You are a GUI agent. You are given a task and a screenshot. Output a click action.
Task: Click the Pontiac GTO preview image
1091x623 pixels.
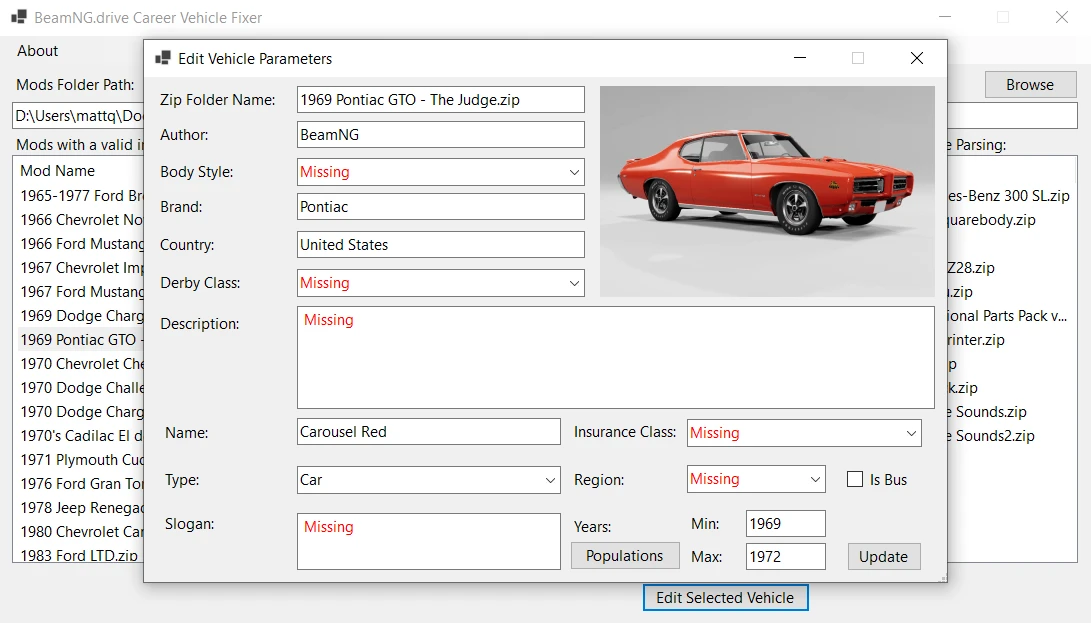coord(766,191)
